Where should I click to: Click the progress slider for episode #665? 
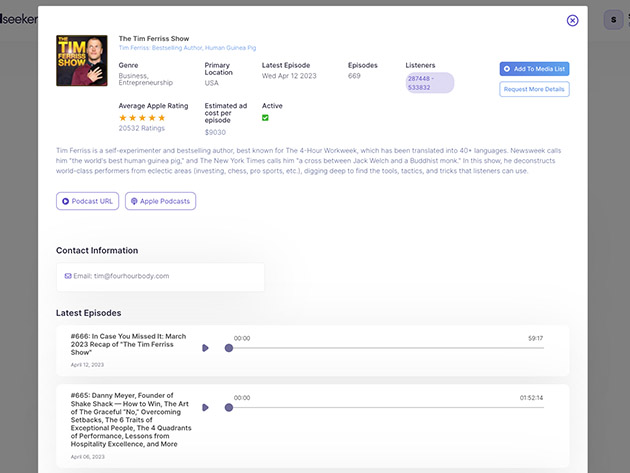coord(386,407)
